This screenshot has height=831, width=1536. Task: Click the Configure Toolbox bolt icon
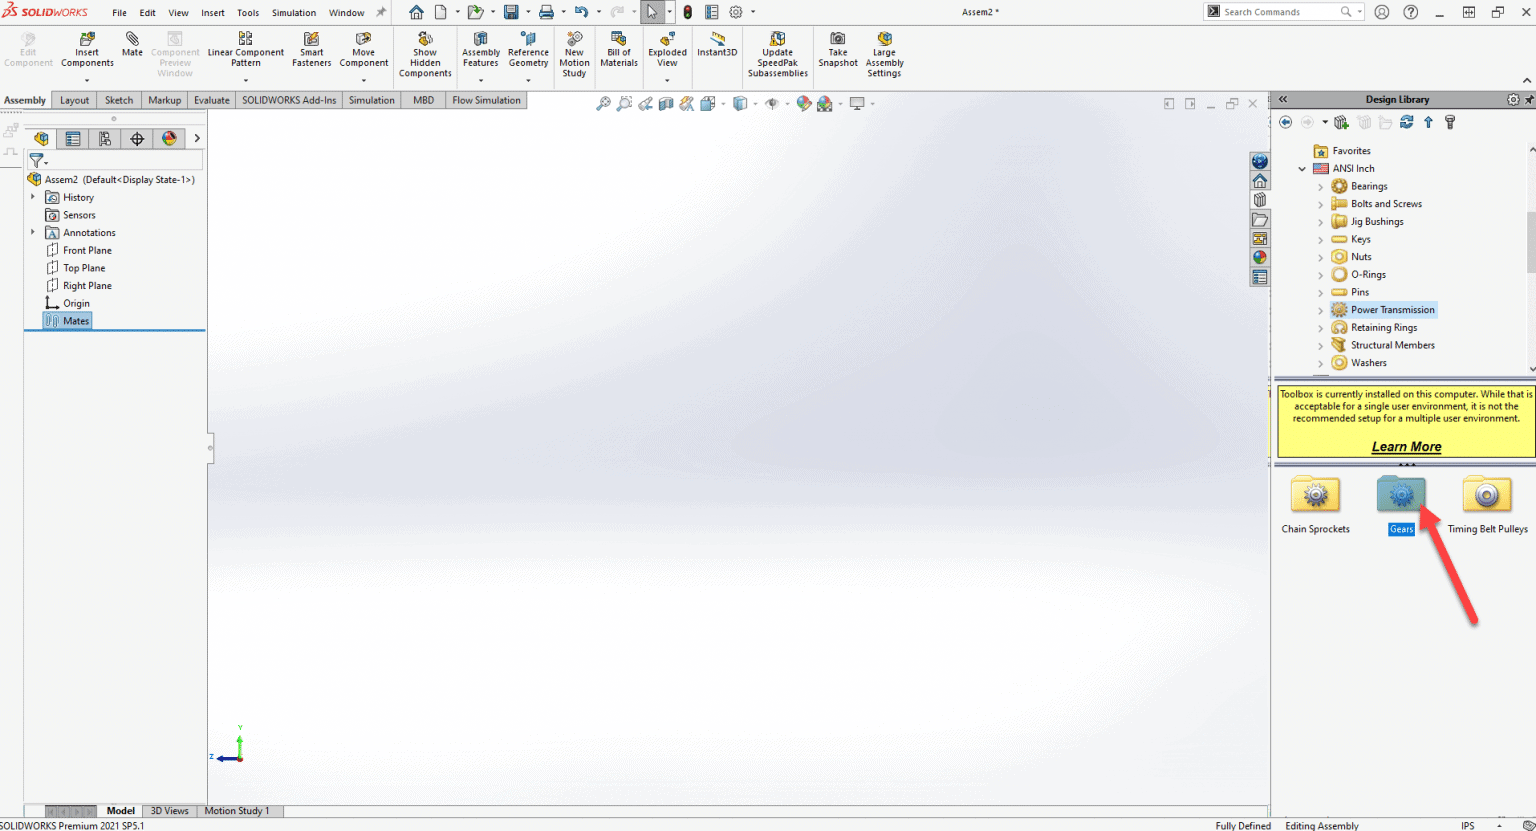pyautogui.click(x=1450, y=122)
